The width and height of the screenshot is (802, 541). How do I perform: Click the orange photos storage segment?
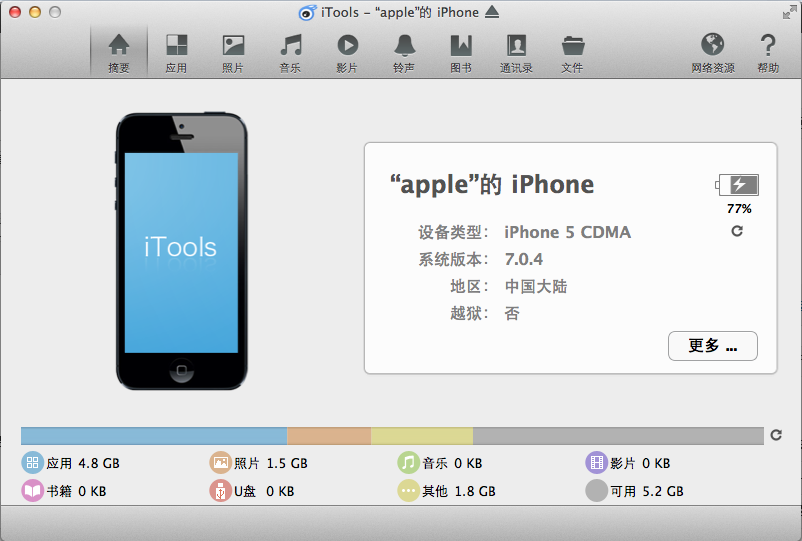329,436
